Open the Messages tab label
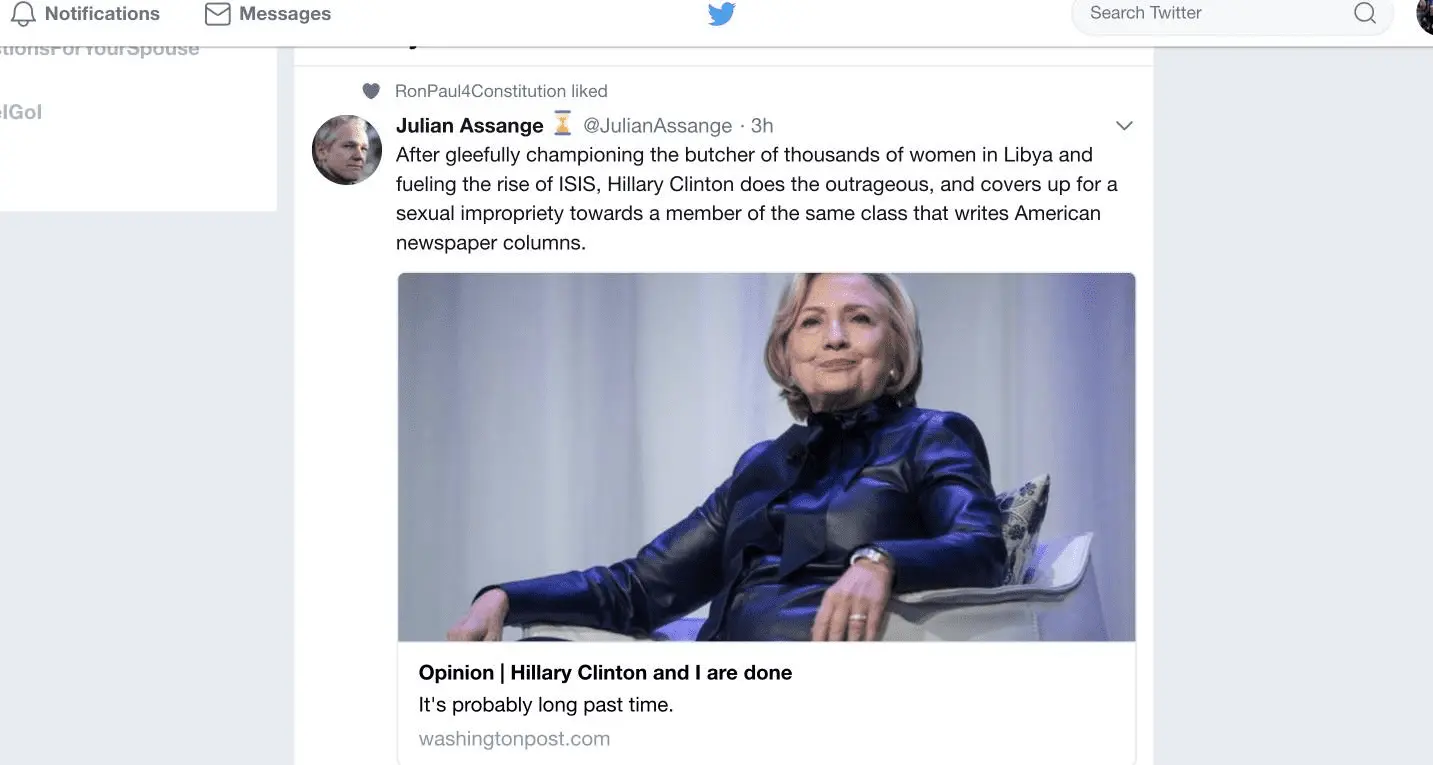This screenshot has height=765, width=1433. tap(285, 14)
